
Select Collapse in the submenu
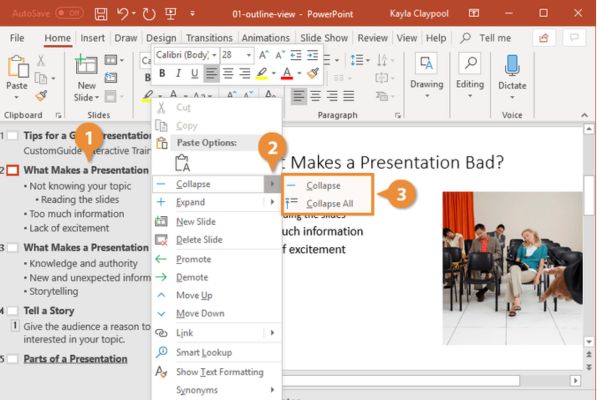click(327, 186)
